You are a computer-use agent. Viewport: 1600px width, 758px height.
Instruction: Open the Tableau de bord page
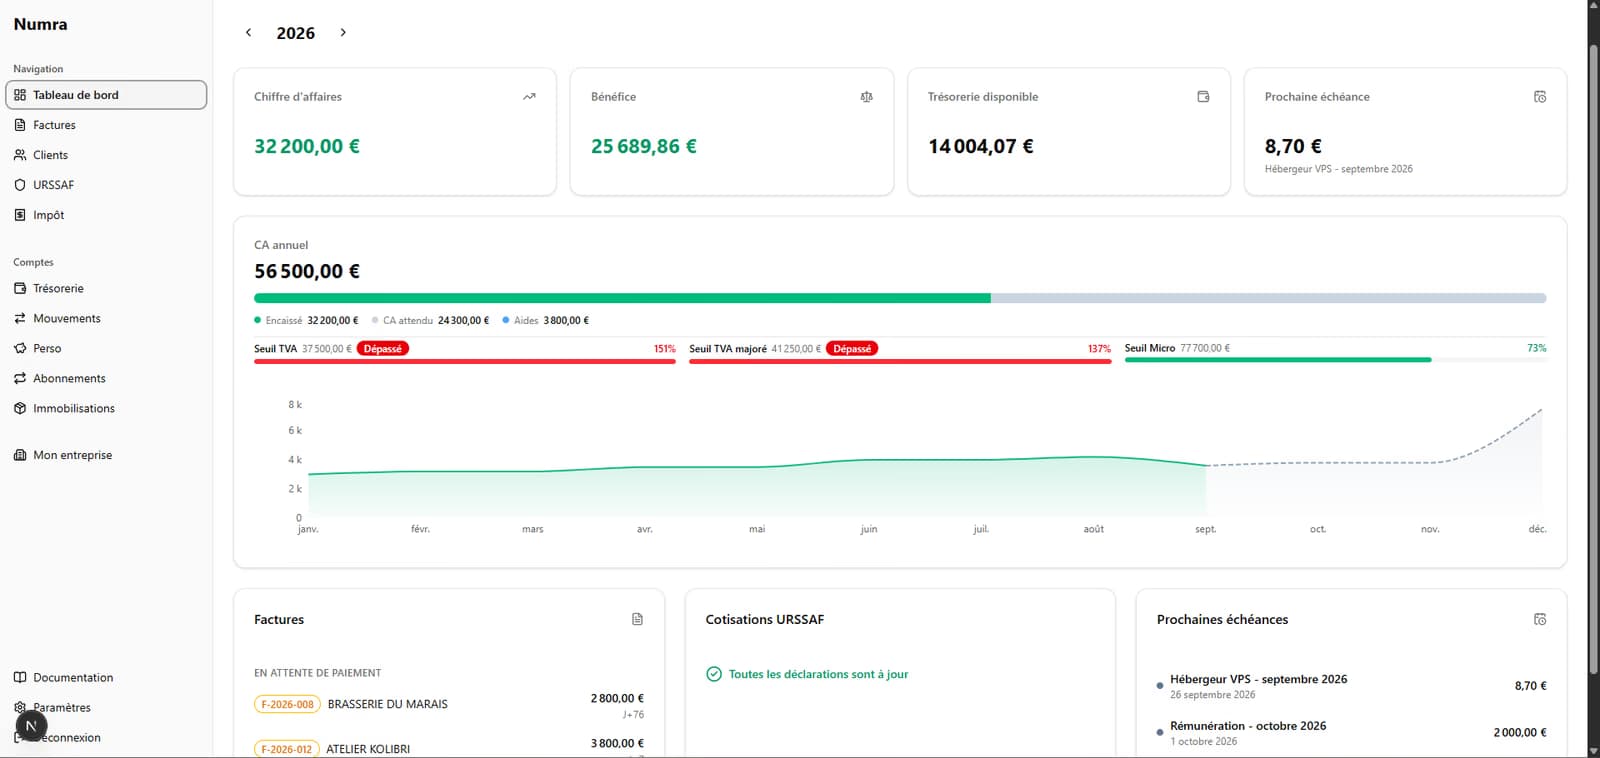pos(106,95)
